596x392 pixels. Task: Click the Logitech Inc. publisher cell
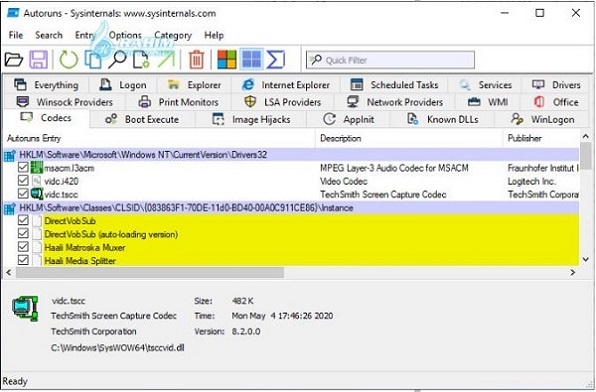pyautogui.click(x=531, y=181)
